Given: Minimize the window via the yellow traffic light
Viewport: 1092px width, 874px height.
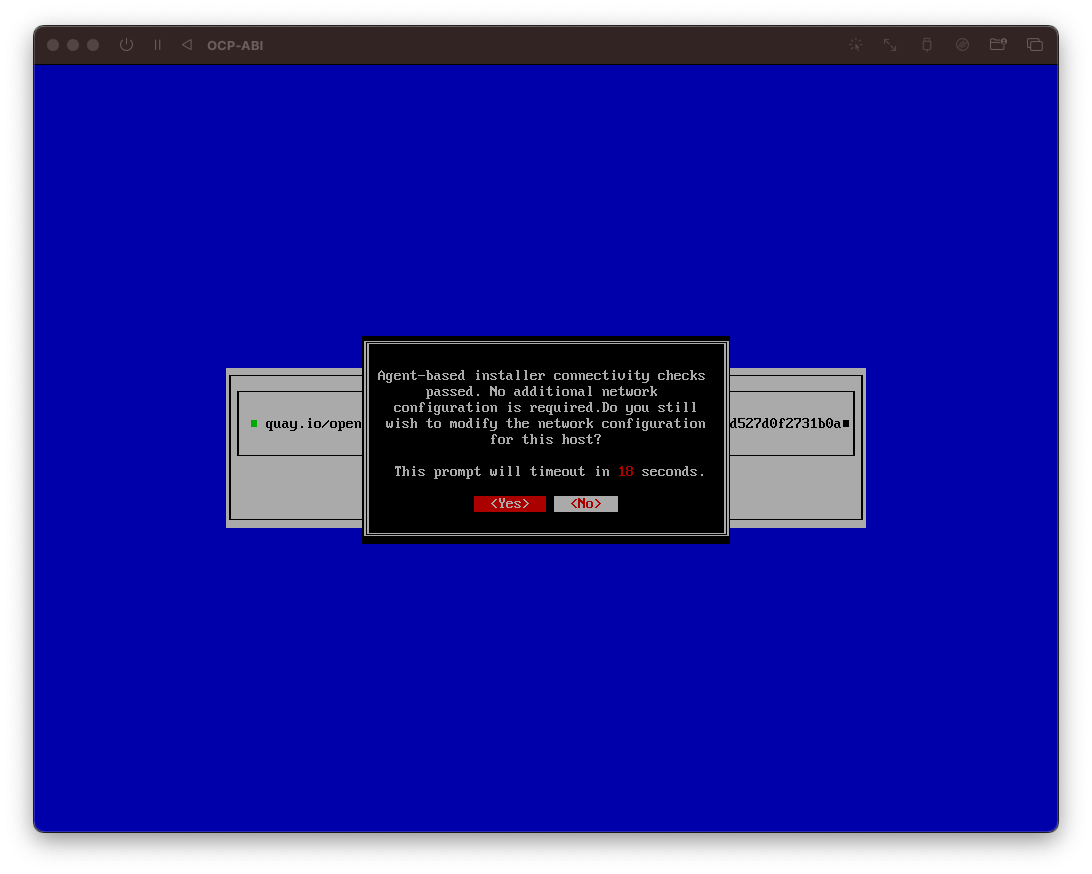Looking at the screenshot, I should (x=72, y=45).
